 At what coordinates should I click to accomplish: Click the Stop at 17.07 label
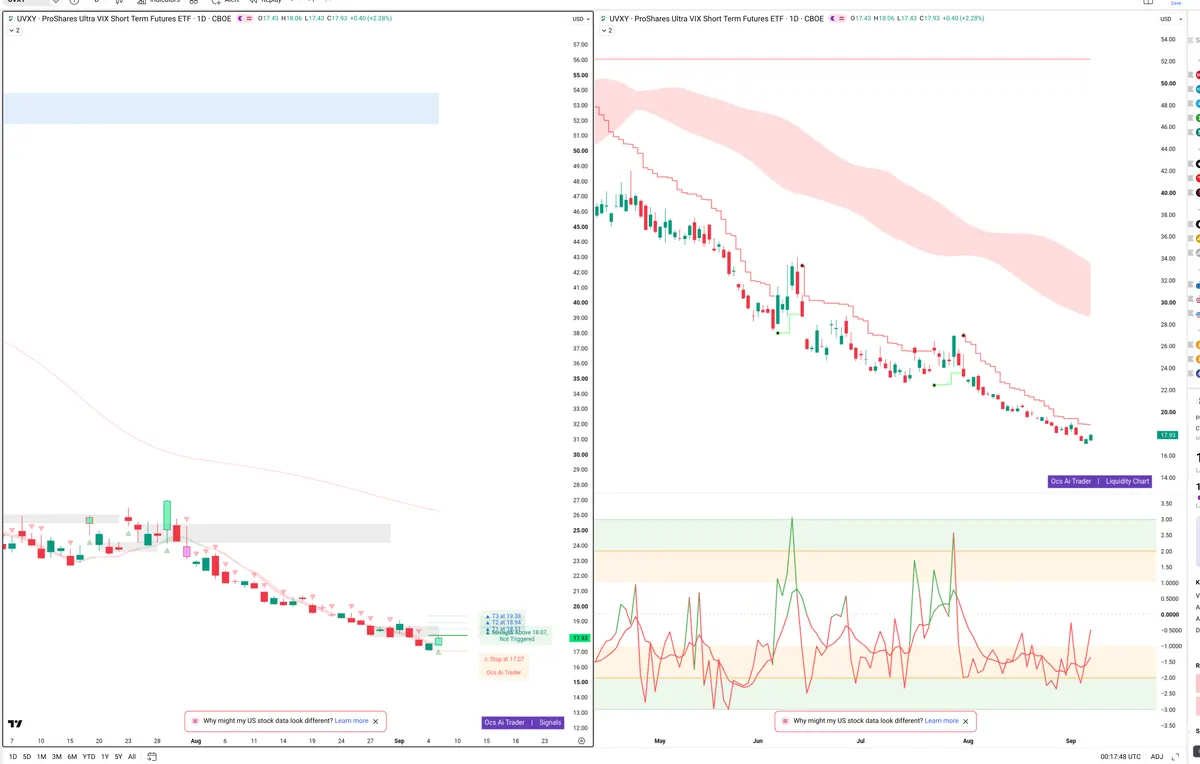[x=505, y=659]
